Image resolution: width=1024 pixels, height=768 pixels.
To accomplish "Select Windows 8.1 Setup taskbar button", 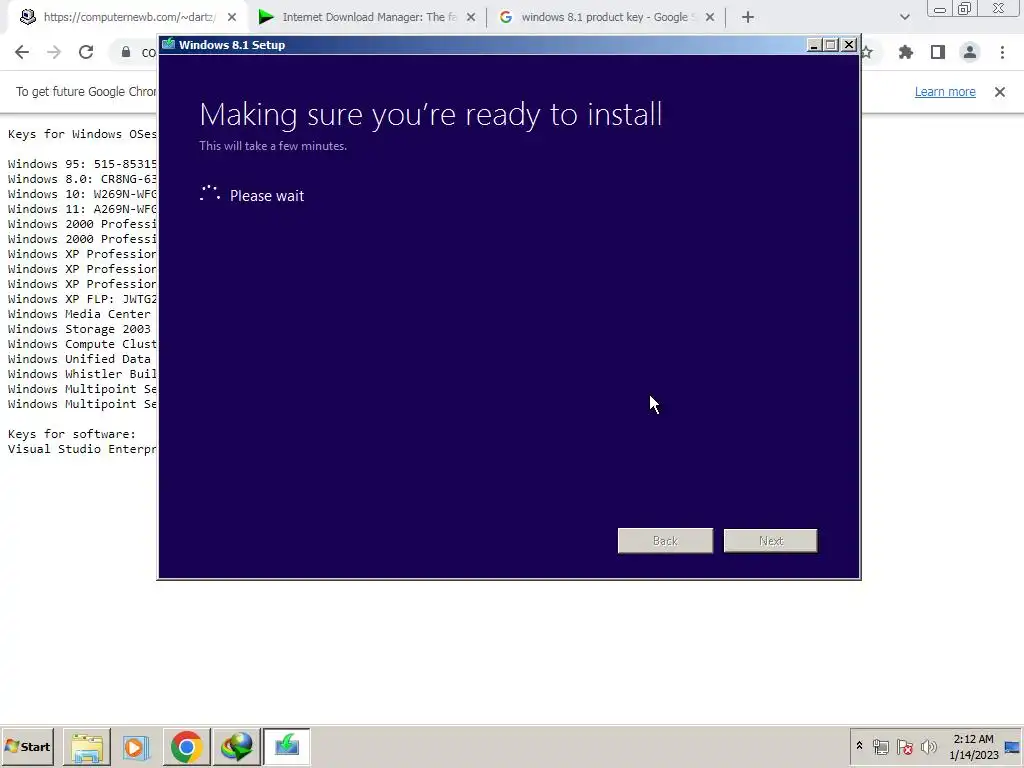I will click(287, 746).
